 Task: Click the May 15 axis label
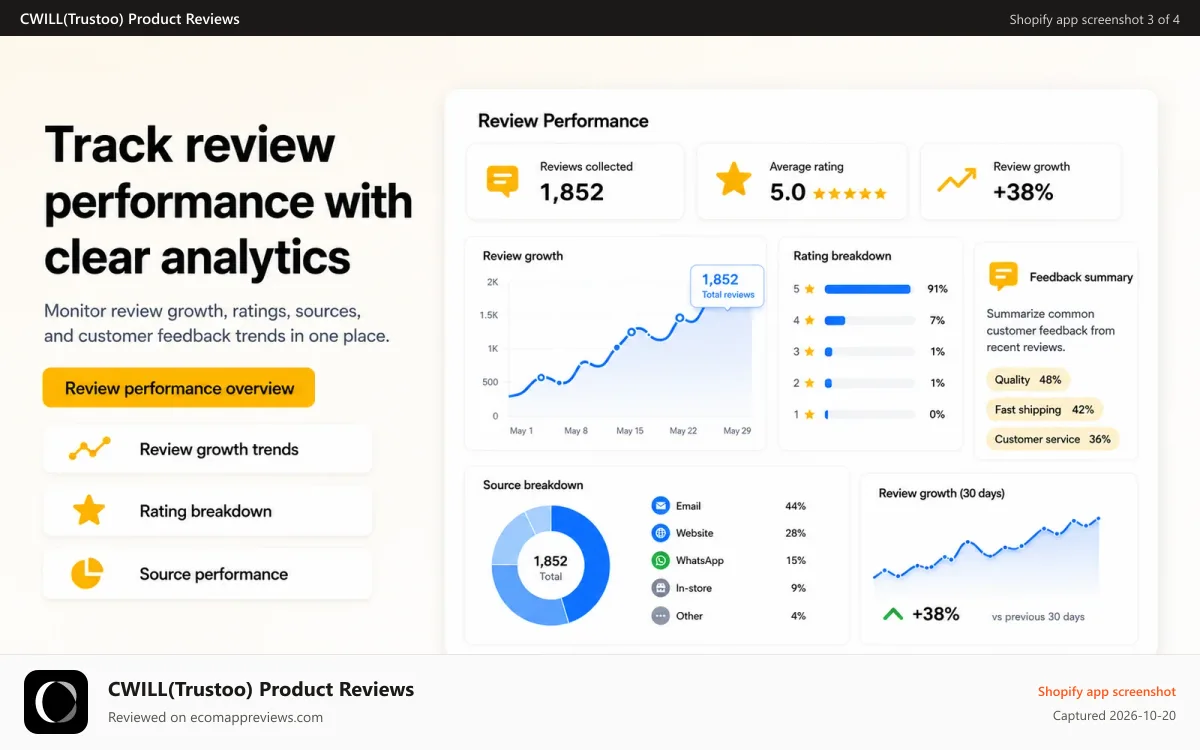pos(630,431)
